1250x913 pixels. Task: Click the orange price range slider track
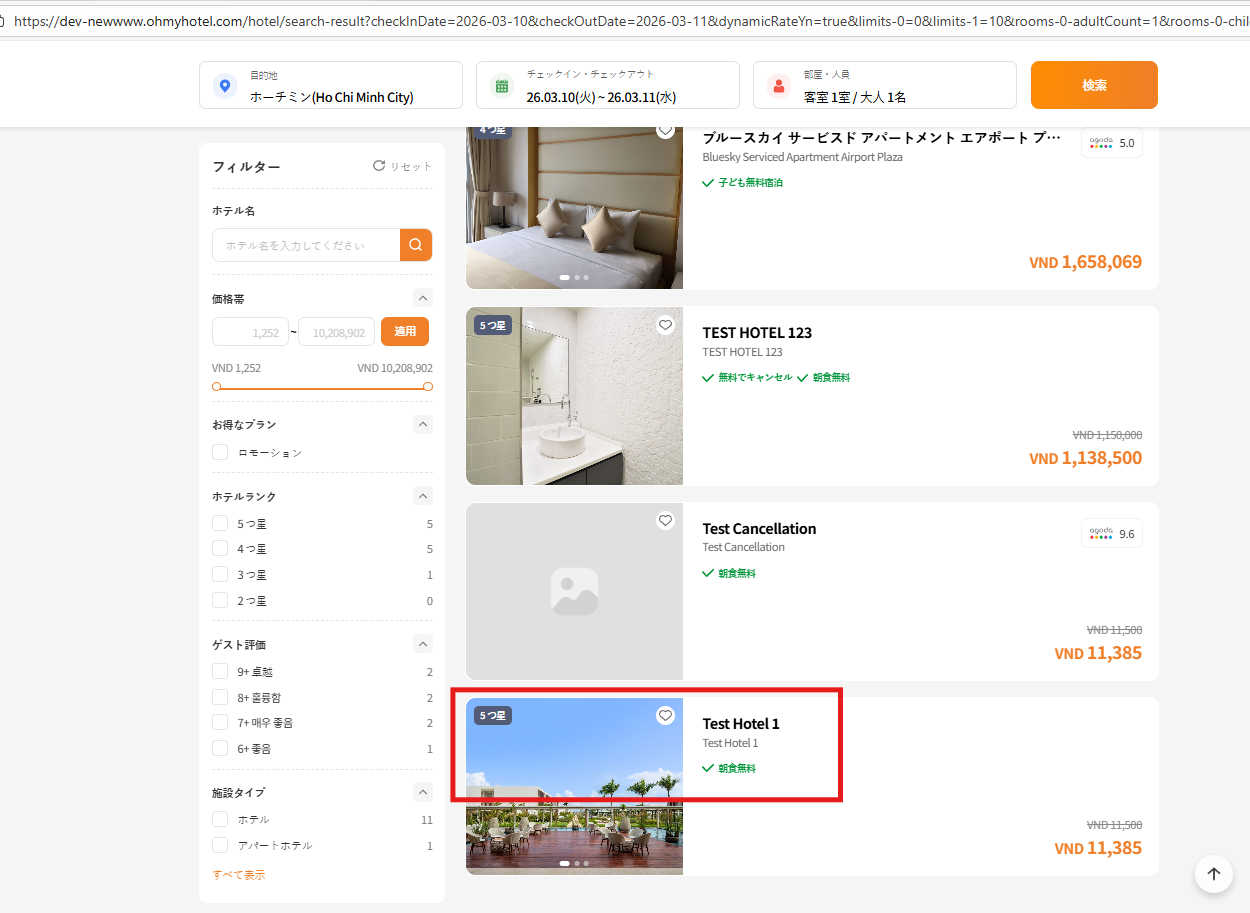322,386
